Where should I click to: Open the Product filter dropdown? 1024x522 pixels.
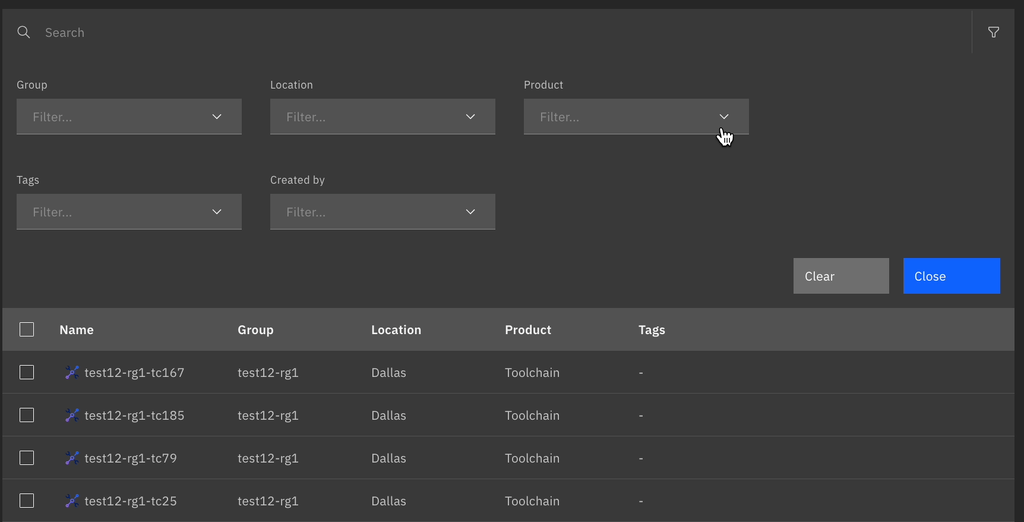click(x=636, y=117)
